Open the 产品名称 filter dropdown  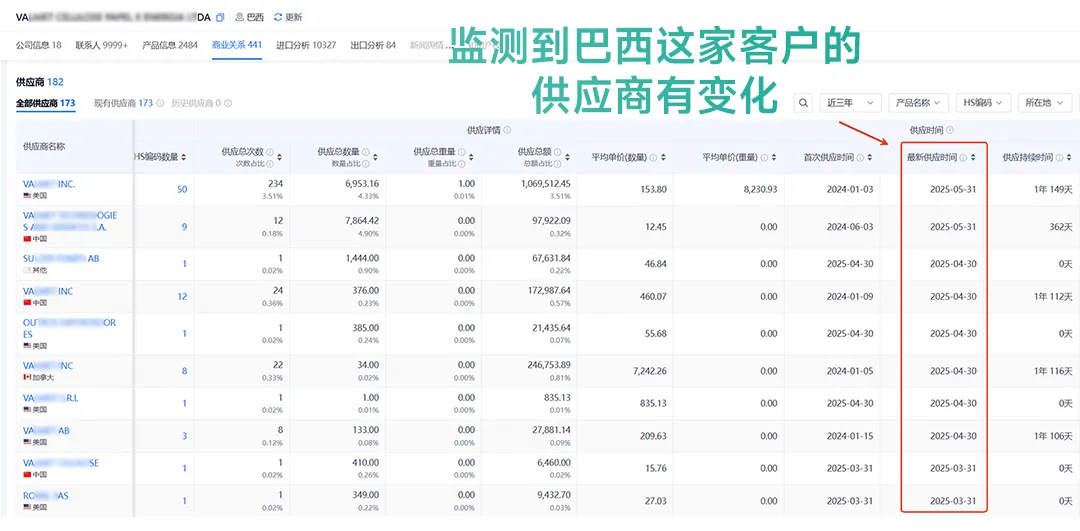pos(919,103)
